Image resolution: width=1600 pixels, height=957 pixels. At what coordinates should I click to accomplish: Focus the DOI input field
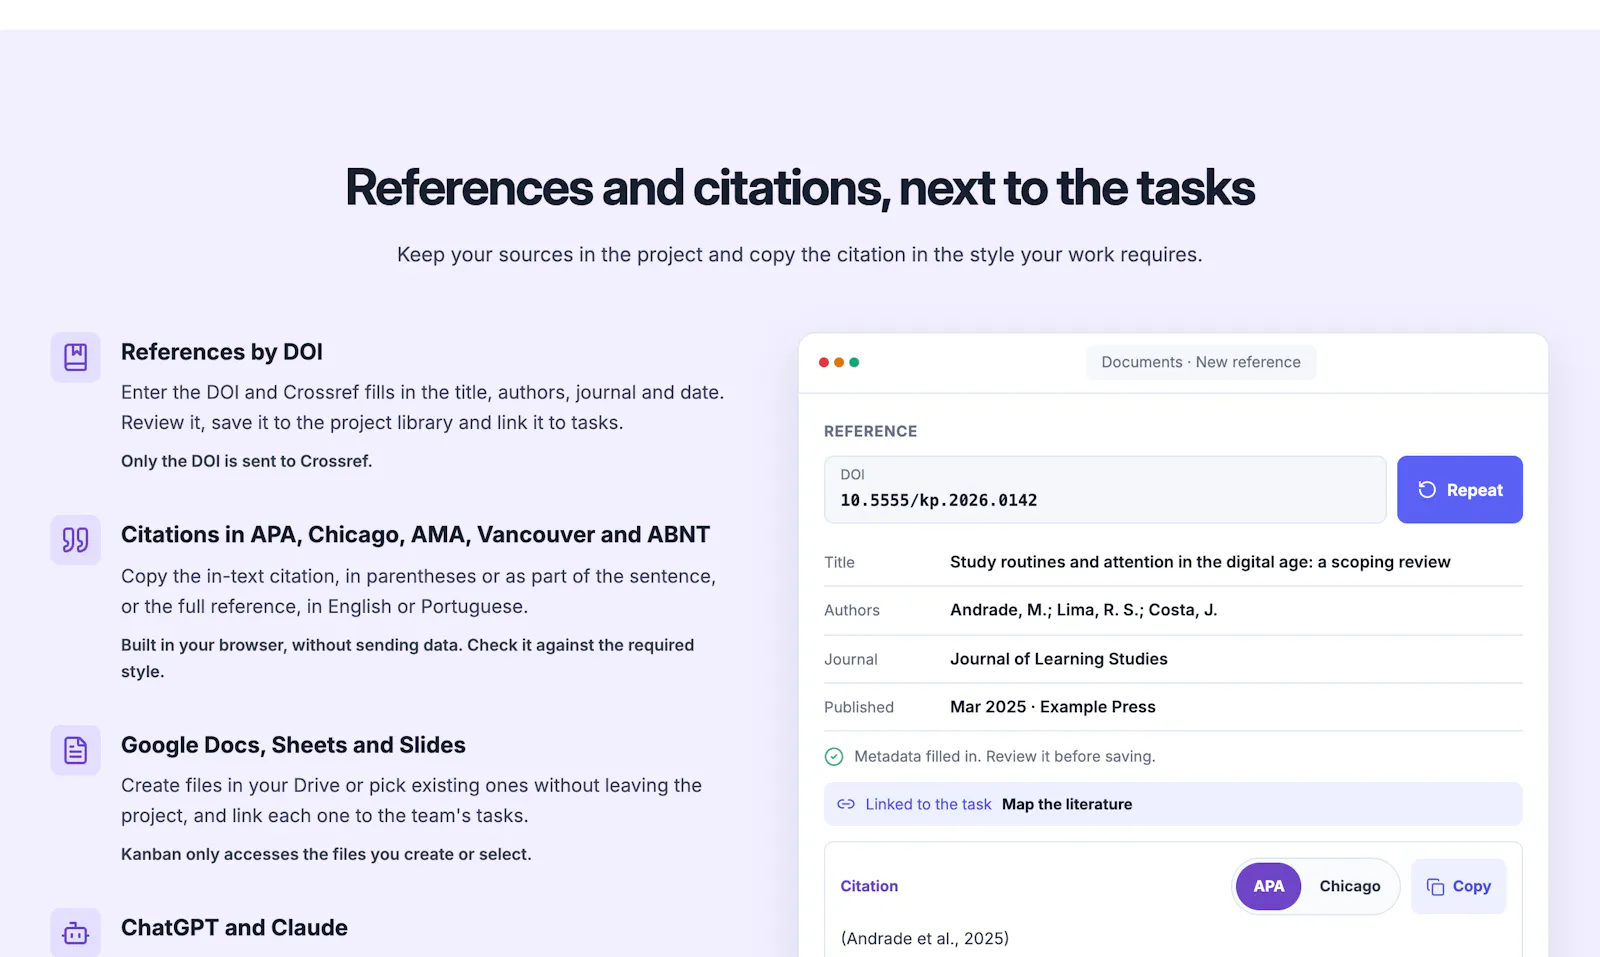1105,490
